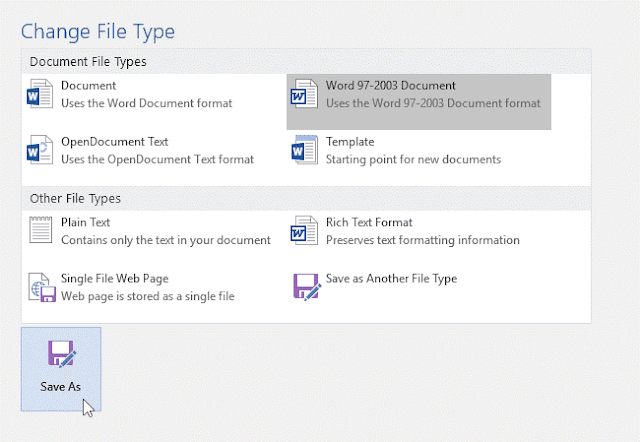Screen dimensions: 640x442
Task: Open Save as Another File Type label
Action: pyautogui.click(x=391, y=278)
